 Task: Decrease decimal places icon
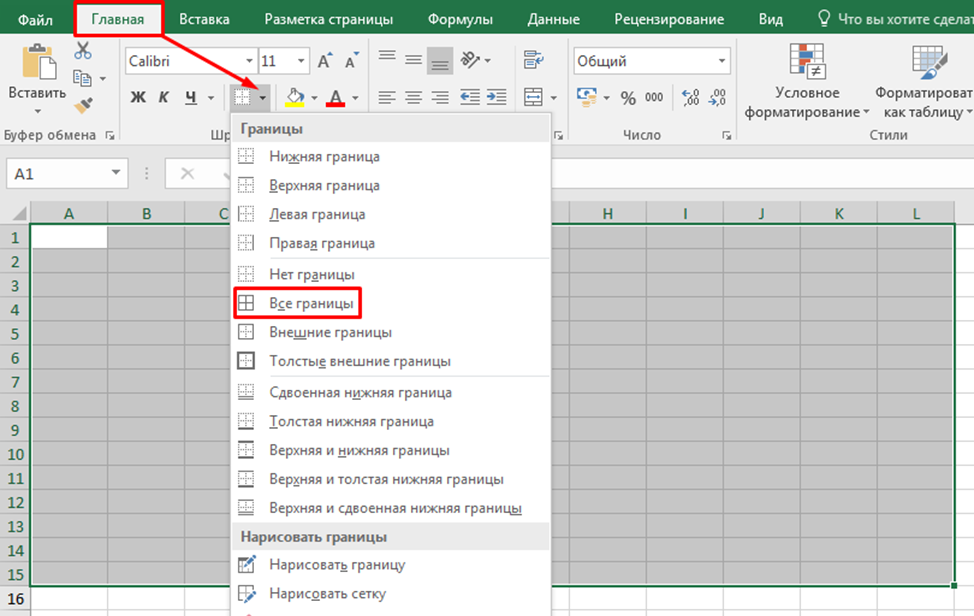click(x=717, y=97)
